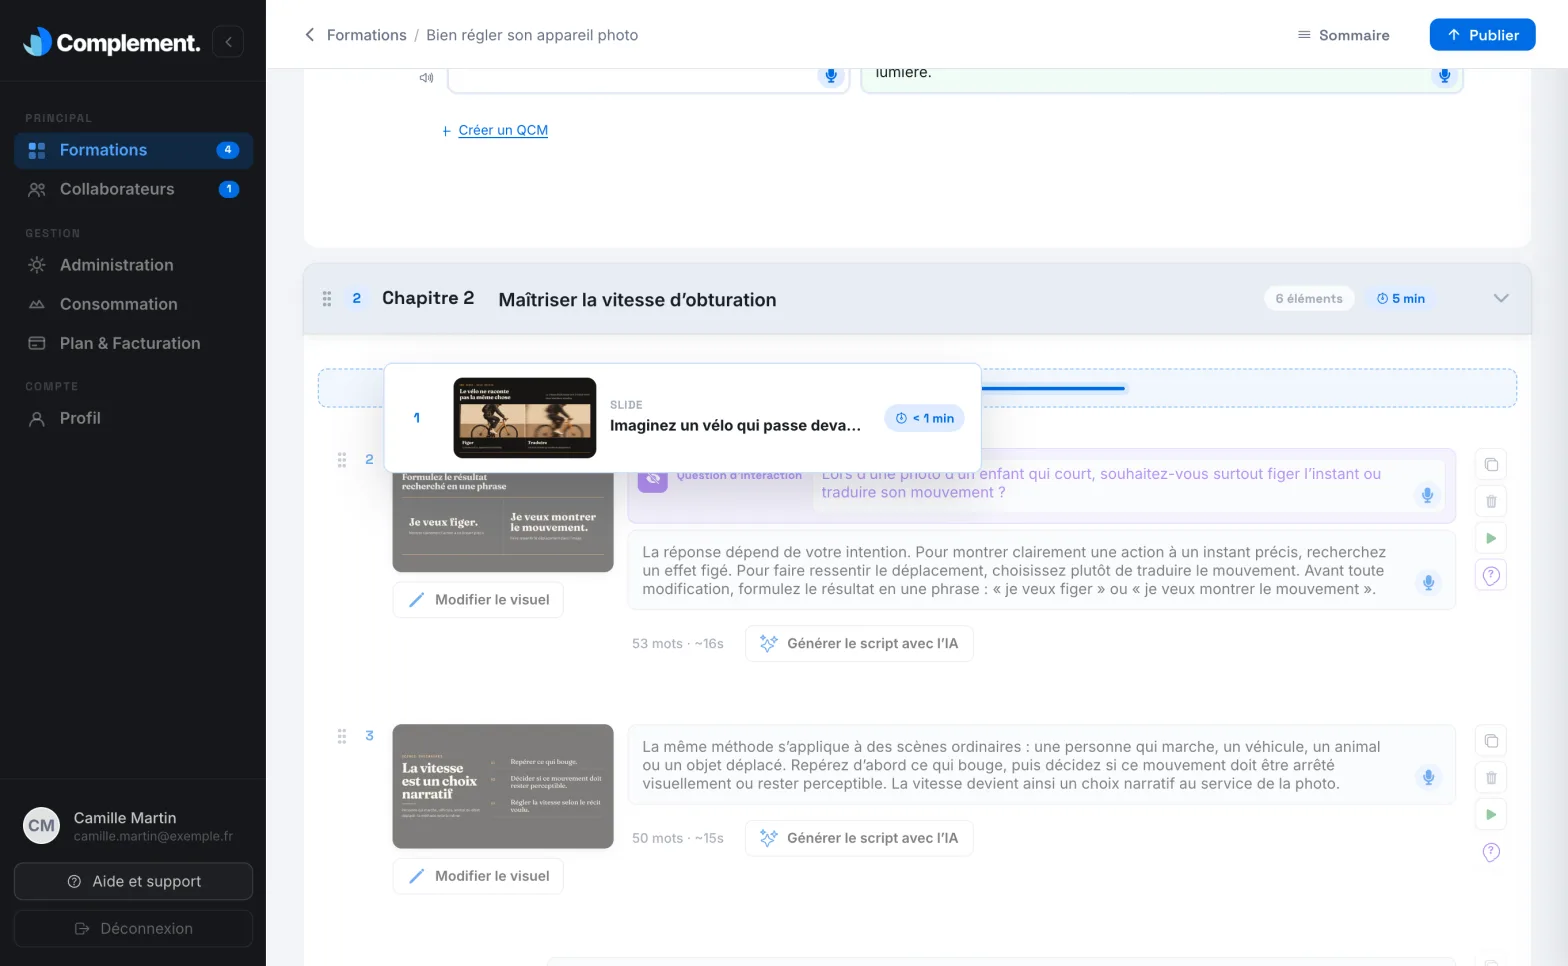Click the Complement logo
1568x966 pixels.
111,42
